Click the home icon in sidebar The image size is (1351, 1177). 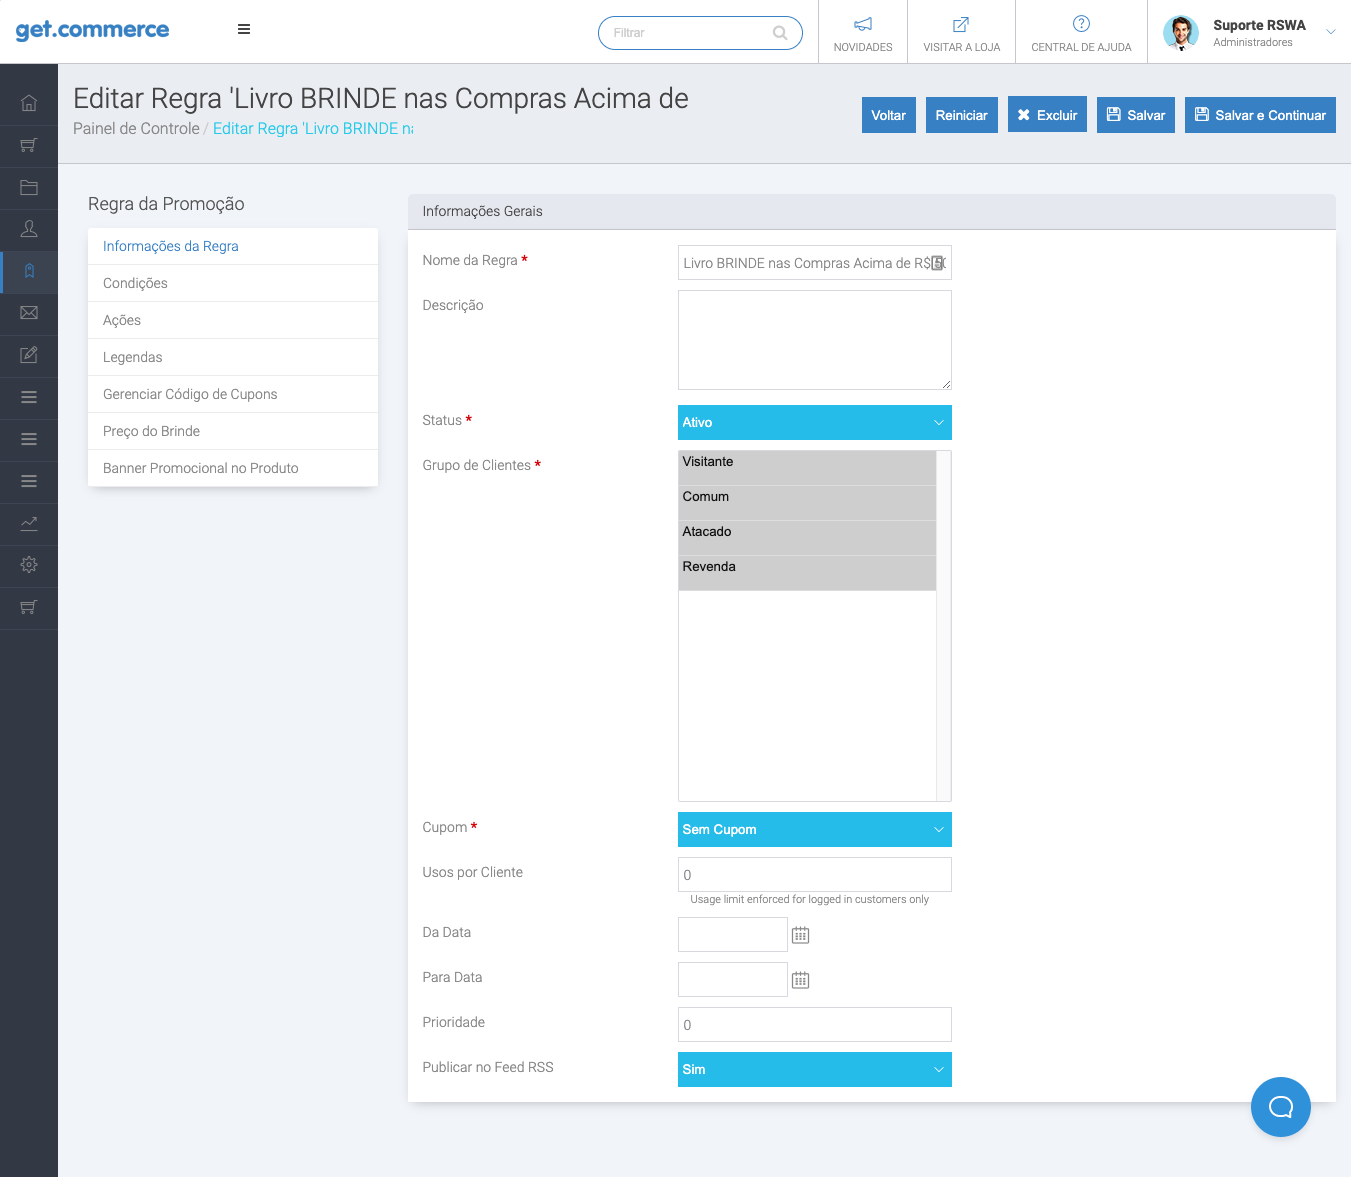pyautogui.click(x=29, y=103)
